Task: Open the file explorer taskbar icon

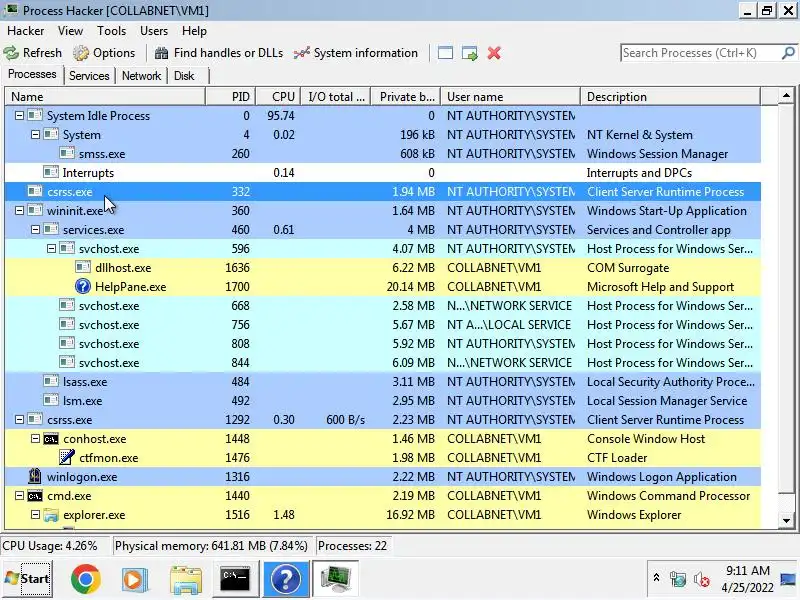Action: [186, 579]
